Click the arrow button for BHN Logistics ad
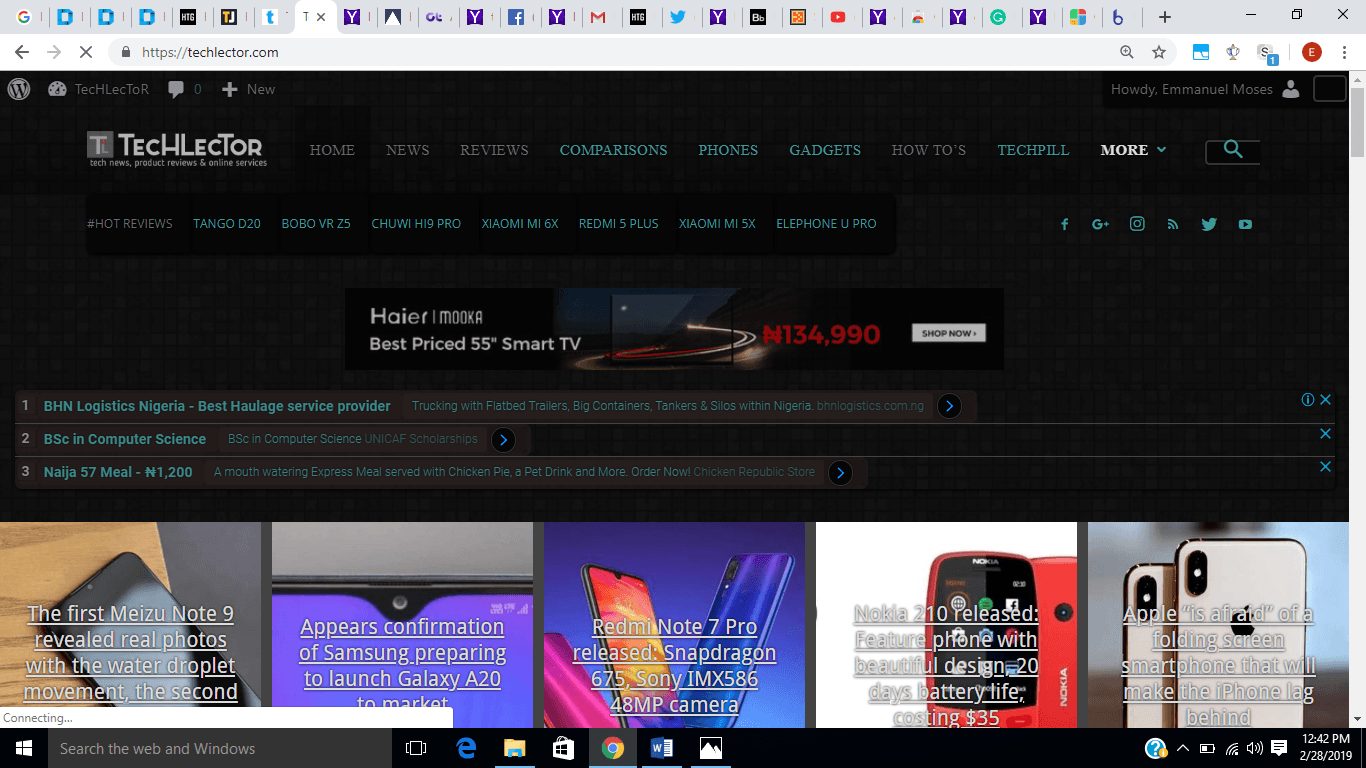 [949, 406]
